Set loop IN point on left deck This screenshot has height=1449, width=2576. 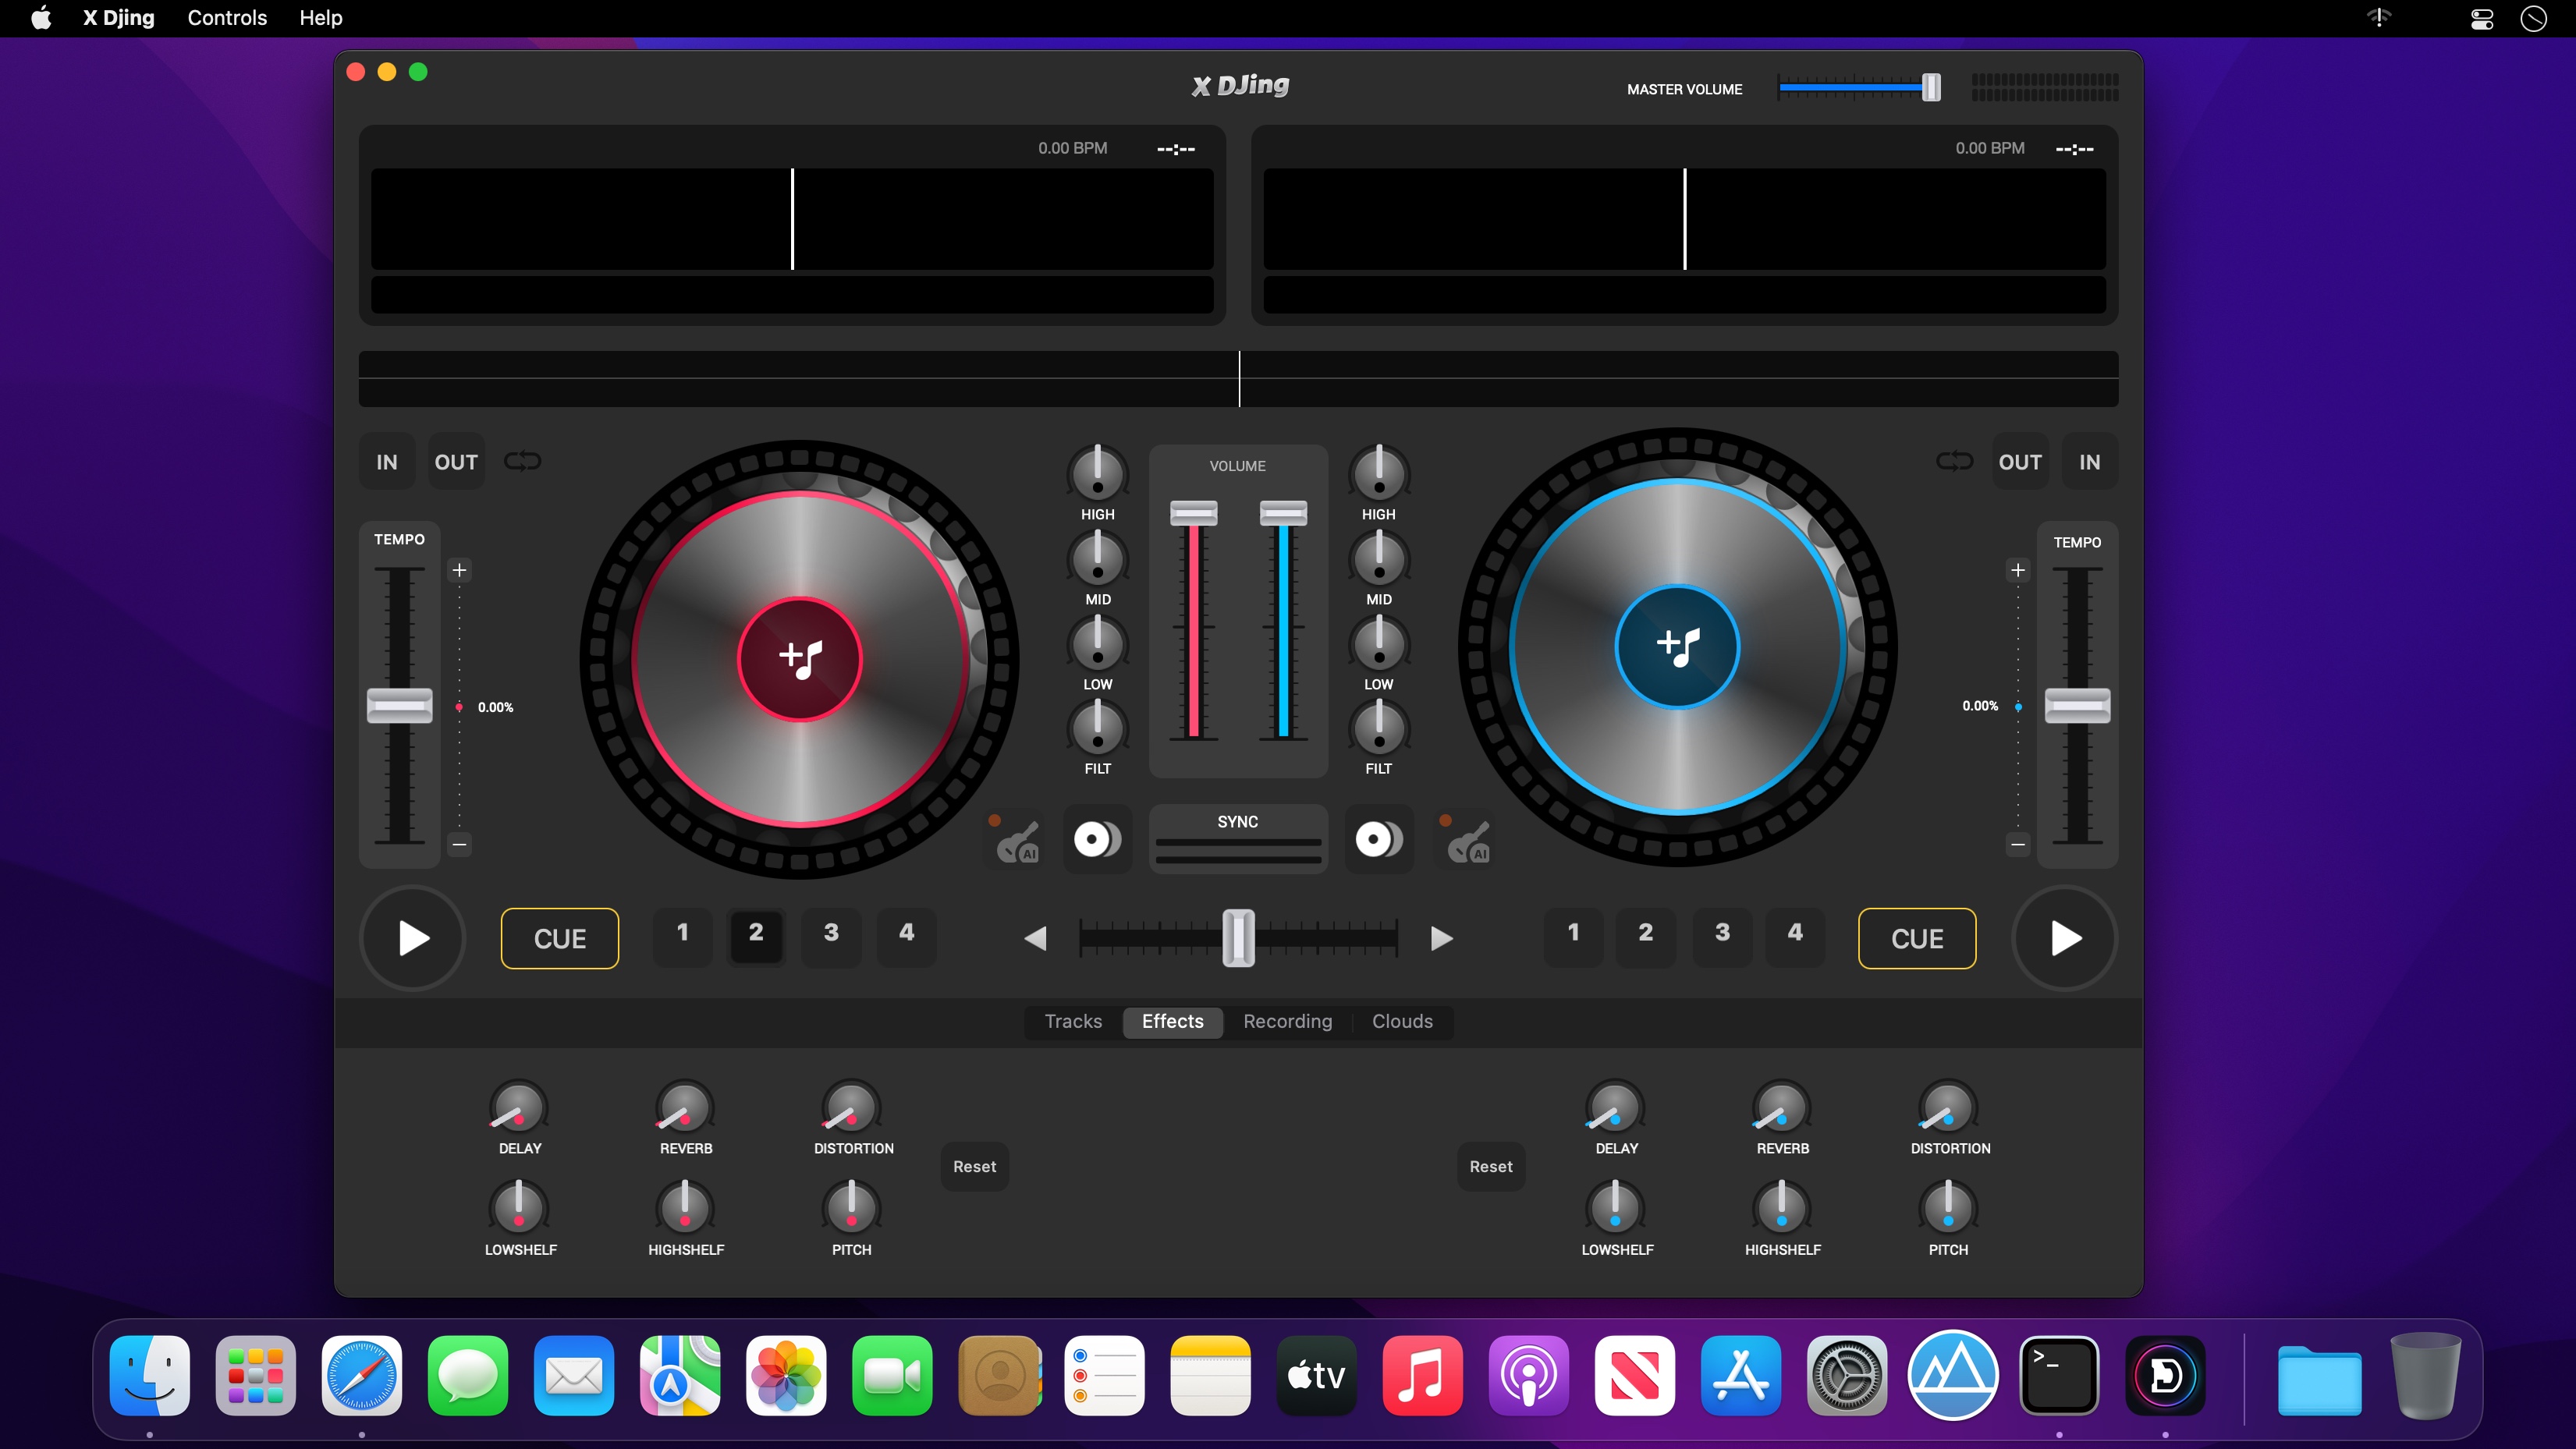coord(387,461)
